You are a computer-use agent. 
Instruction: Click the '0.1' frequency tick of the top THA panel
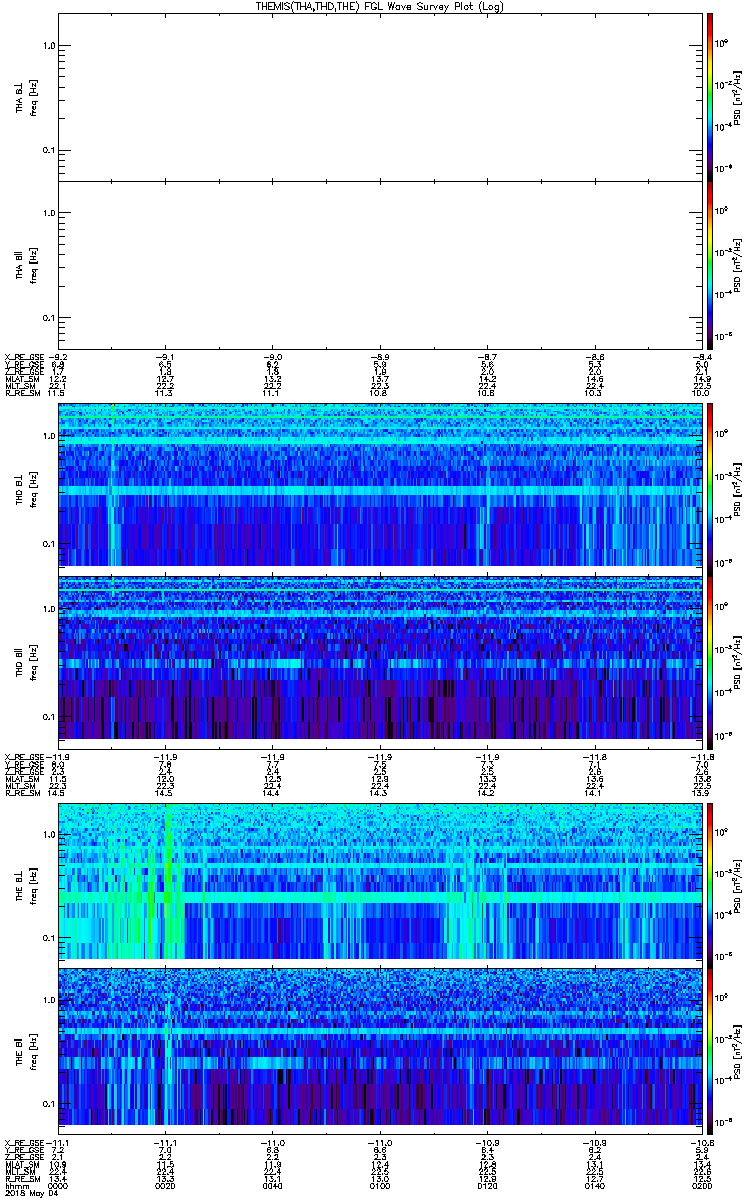click(x=49, y=150)
